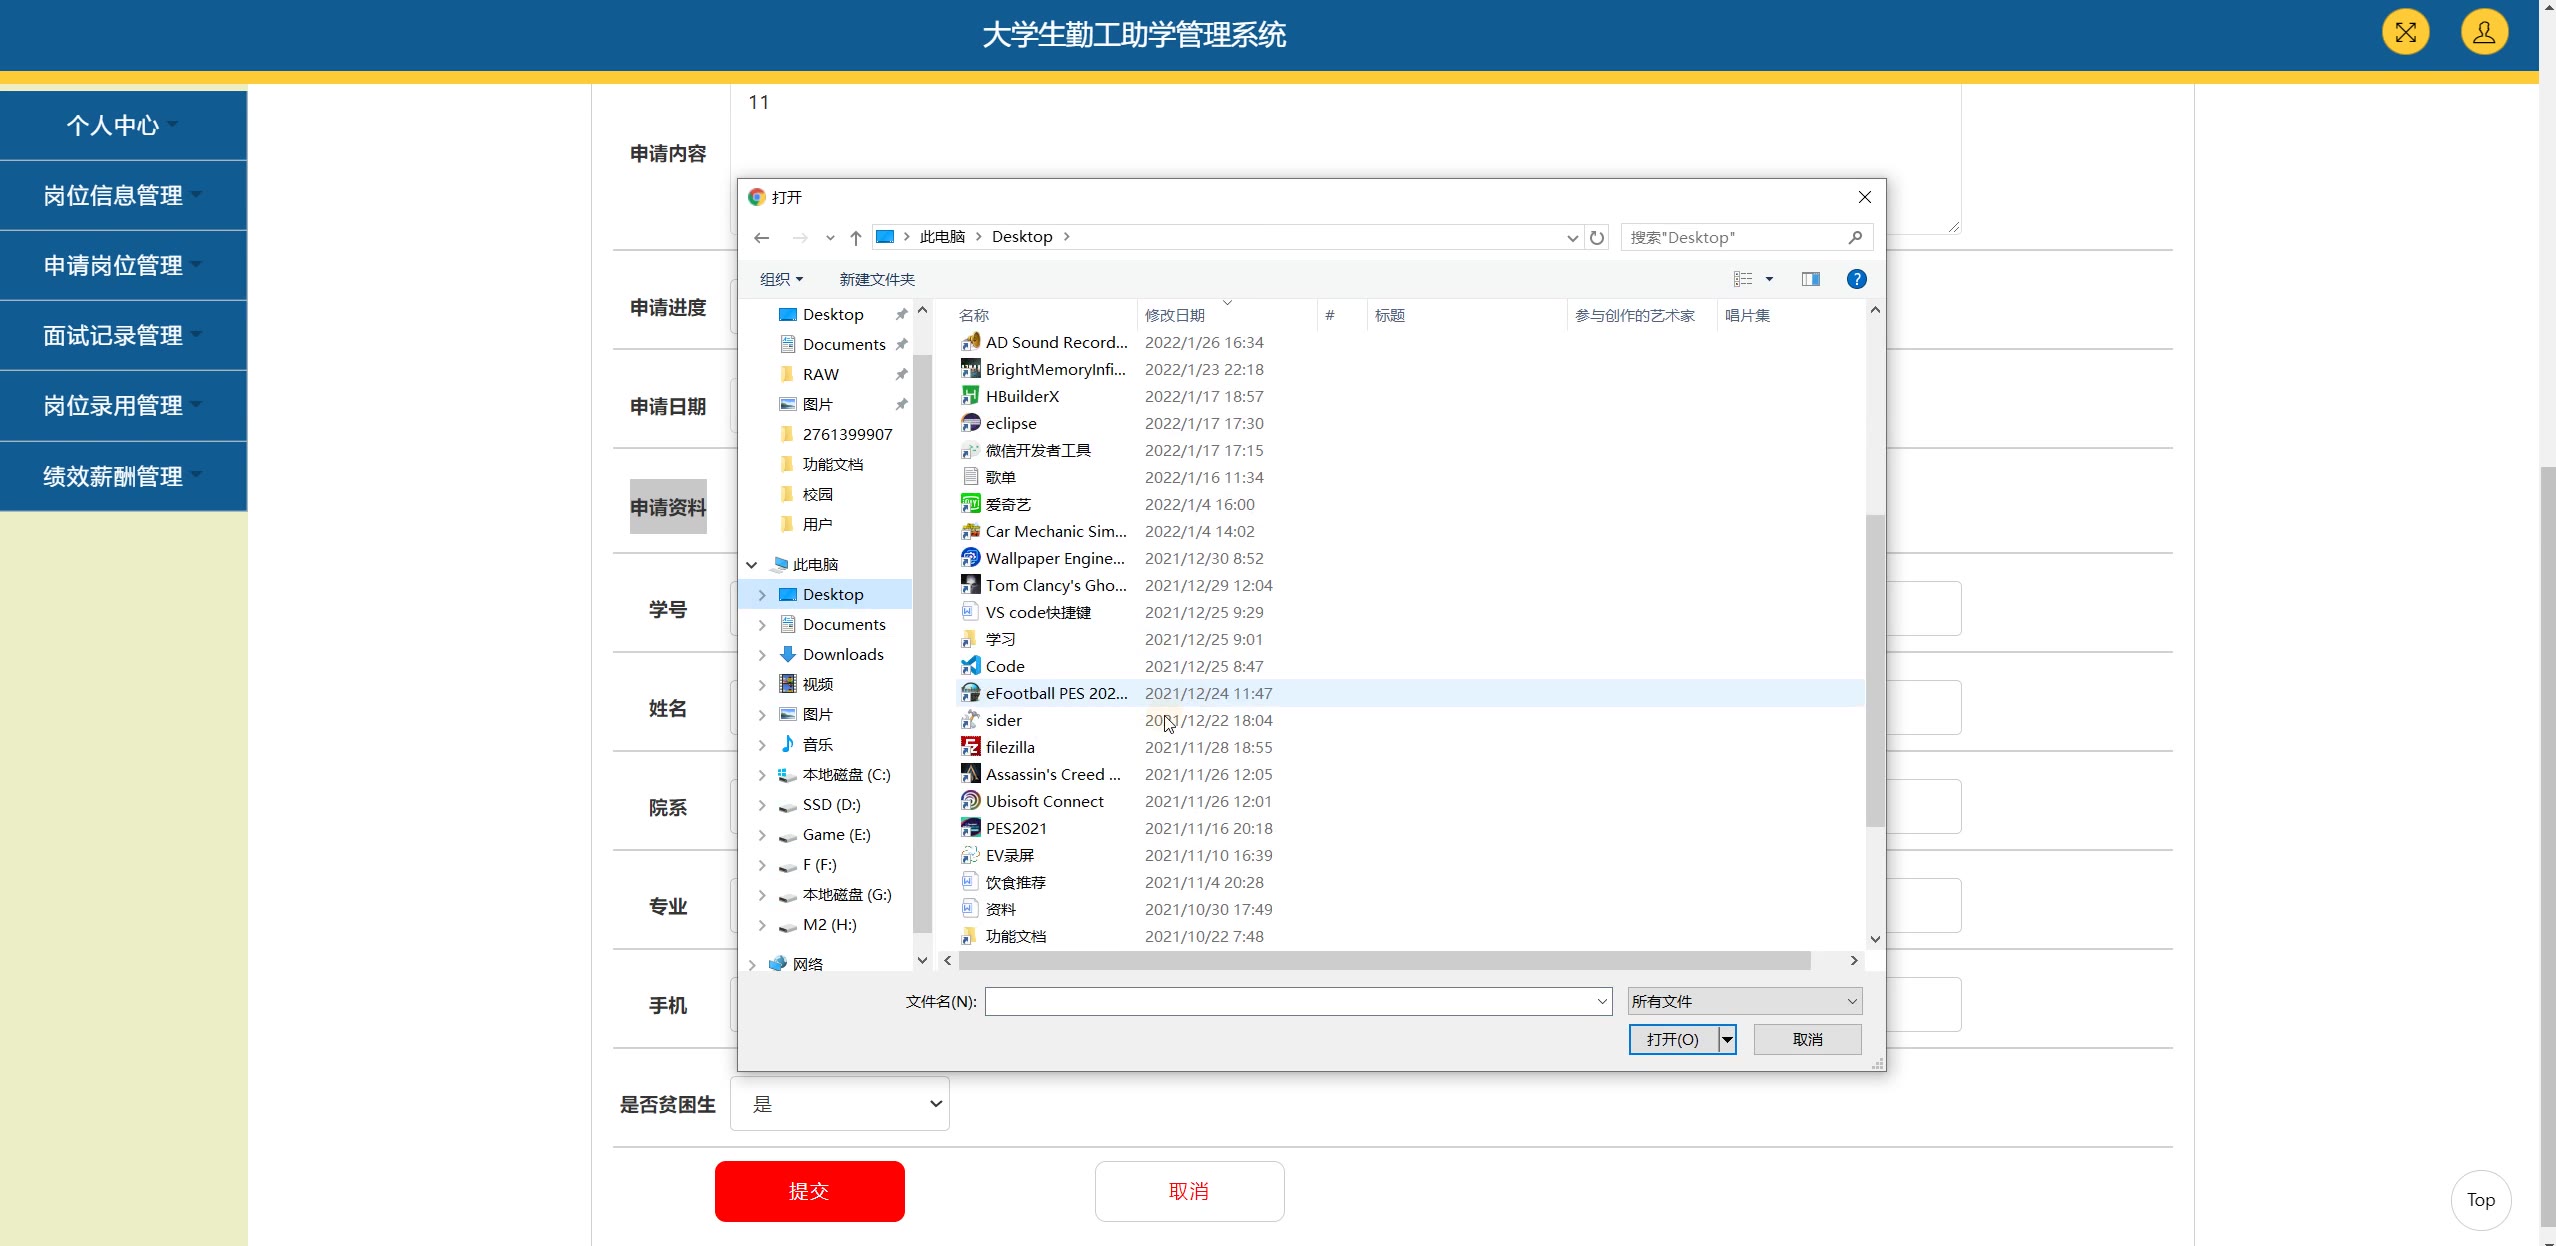
Task: Click the back navigation arrow in dialog
Action: (762, 237)
